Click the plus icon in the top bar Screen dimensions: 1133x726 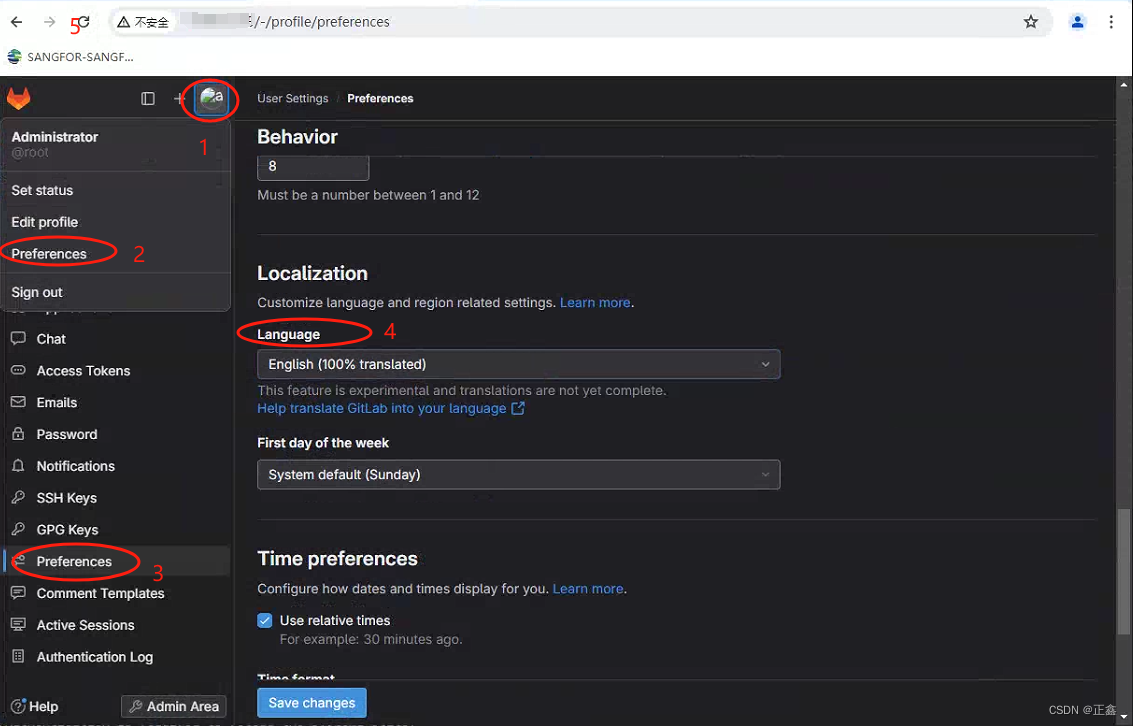coord(178,98)
